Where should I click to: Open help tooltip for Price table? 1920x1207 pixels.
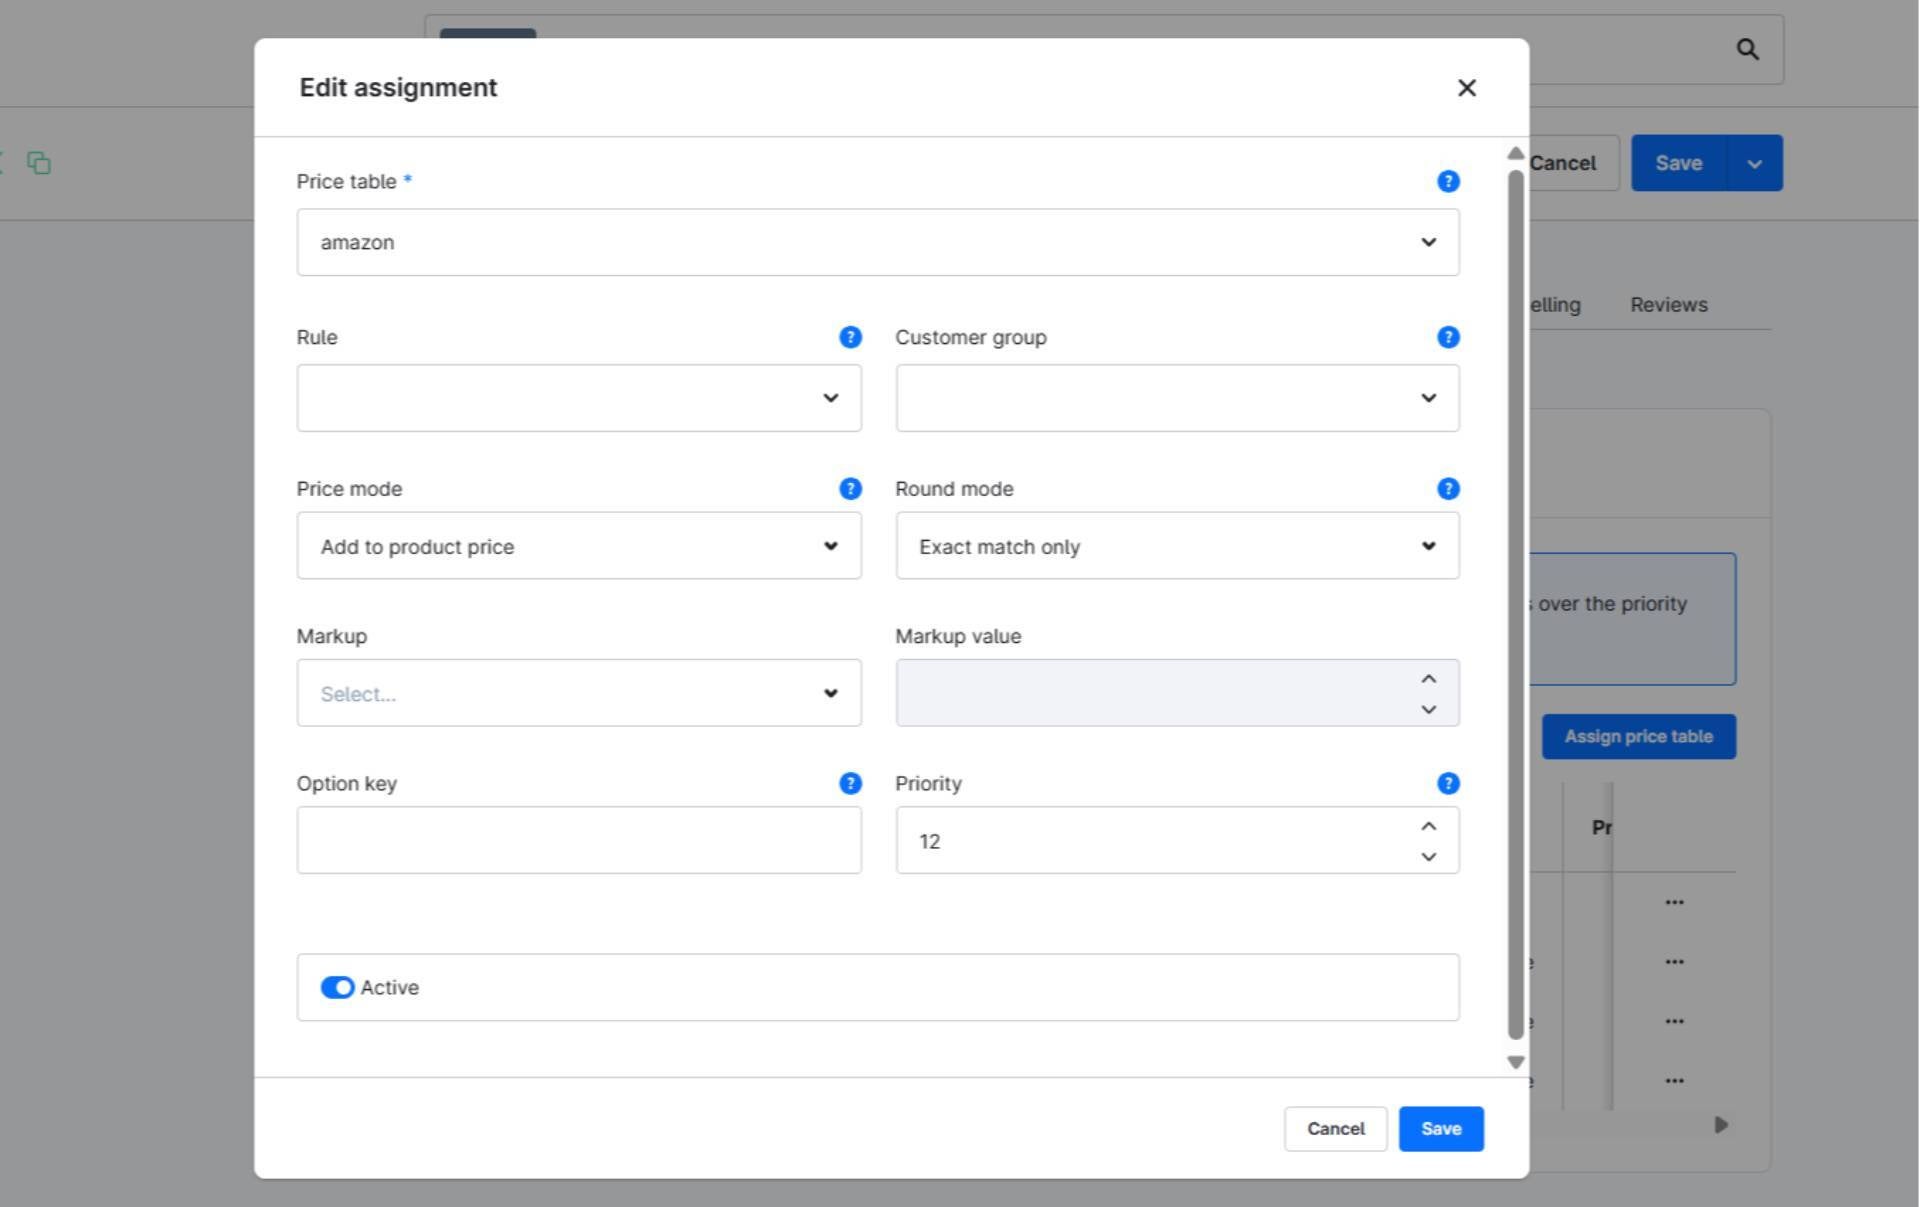coord(1448,181)
